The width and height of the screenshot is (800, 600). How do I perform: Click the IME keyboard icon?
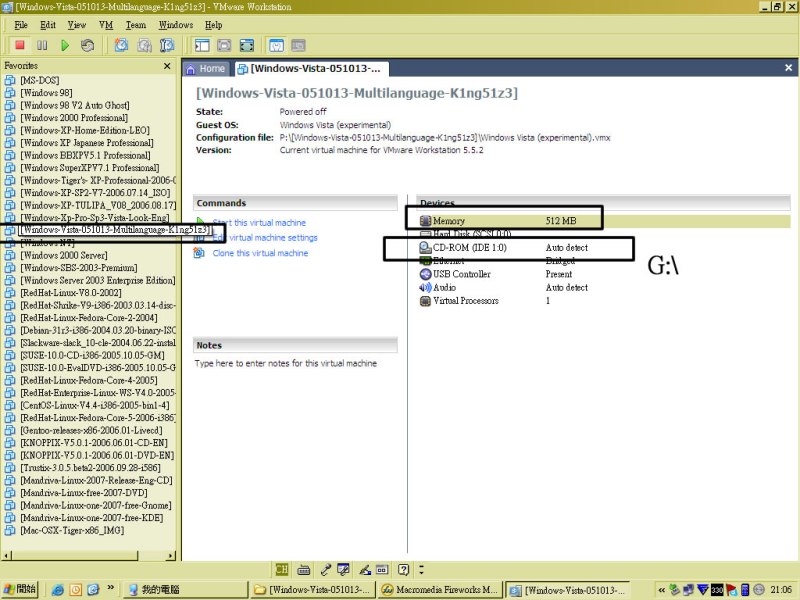click(304, 569)
